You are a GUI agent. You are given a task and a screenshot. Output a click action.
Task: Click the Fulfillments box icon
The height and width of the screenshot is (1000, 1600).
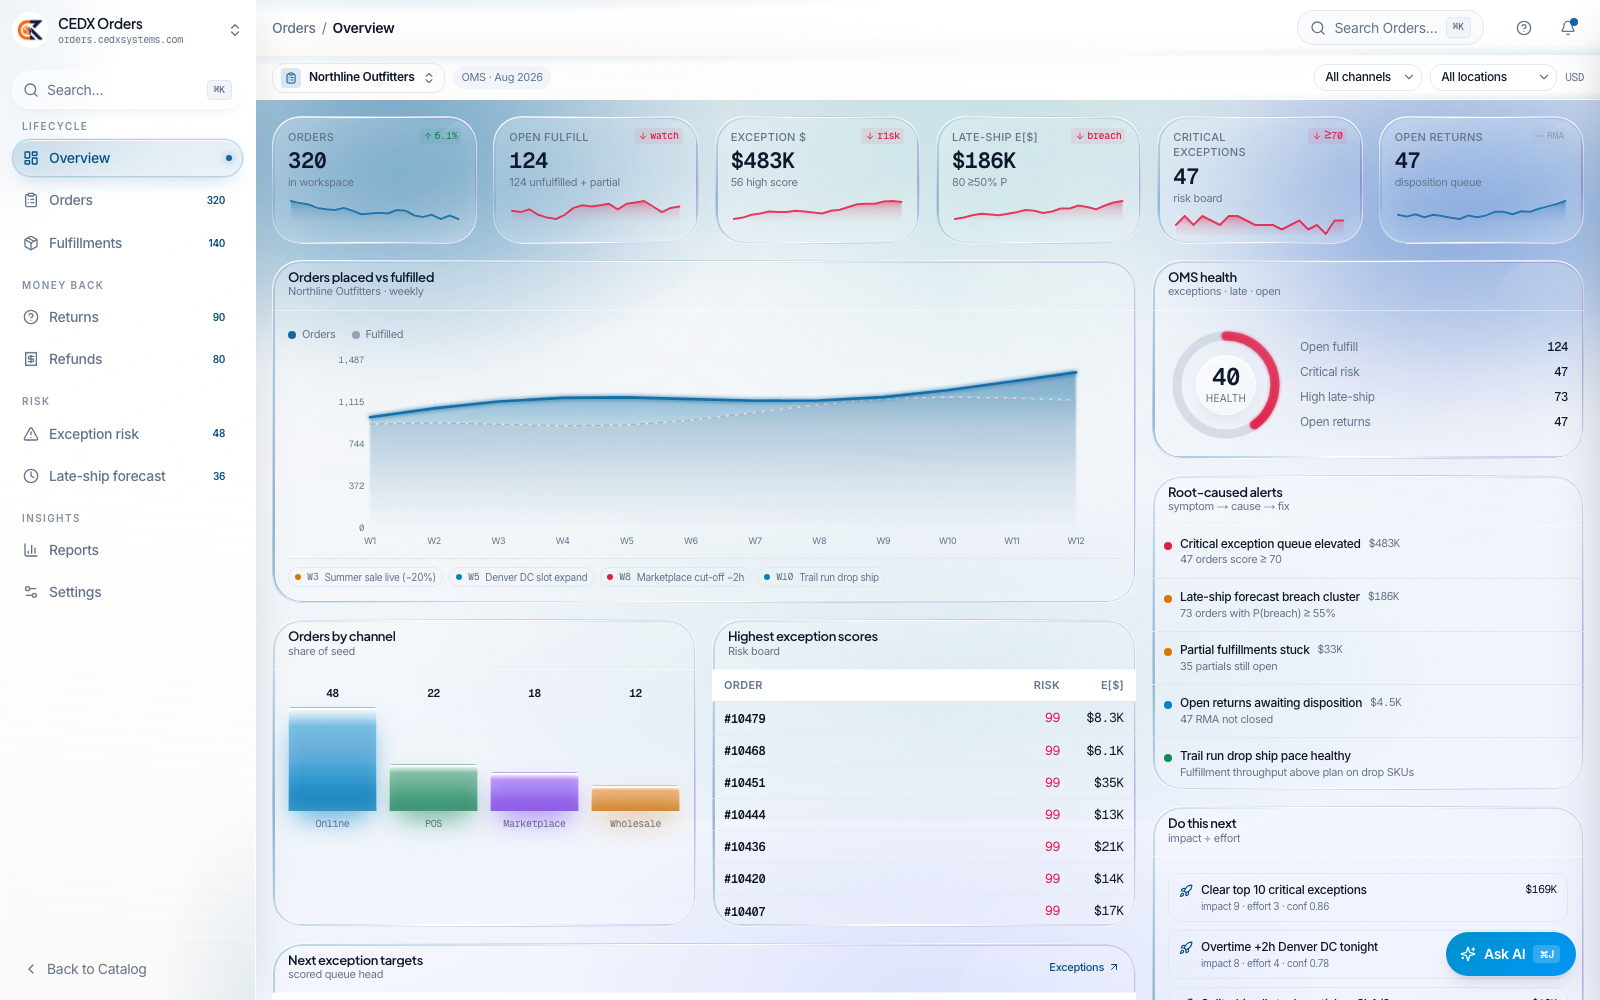[31, 243]
